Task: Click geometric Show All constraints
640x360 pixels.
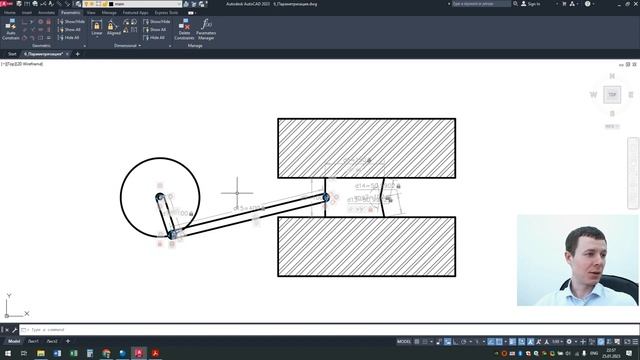Action: 69,29
